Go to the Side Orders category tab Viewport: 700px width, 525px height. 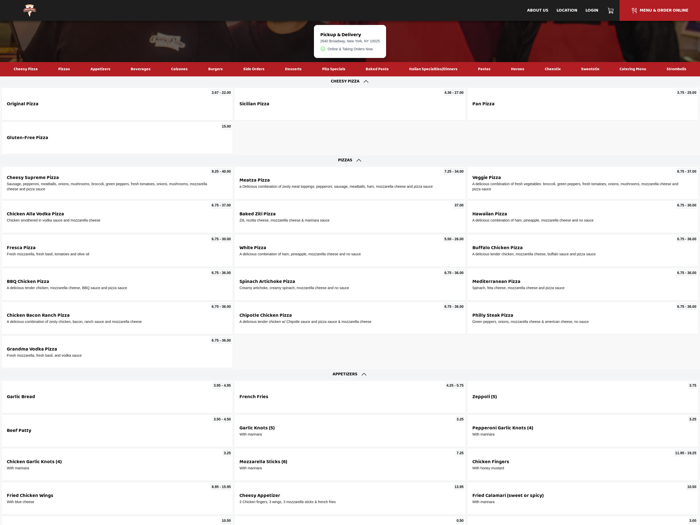point(254,69)
